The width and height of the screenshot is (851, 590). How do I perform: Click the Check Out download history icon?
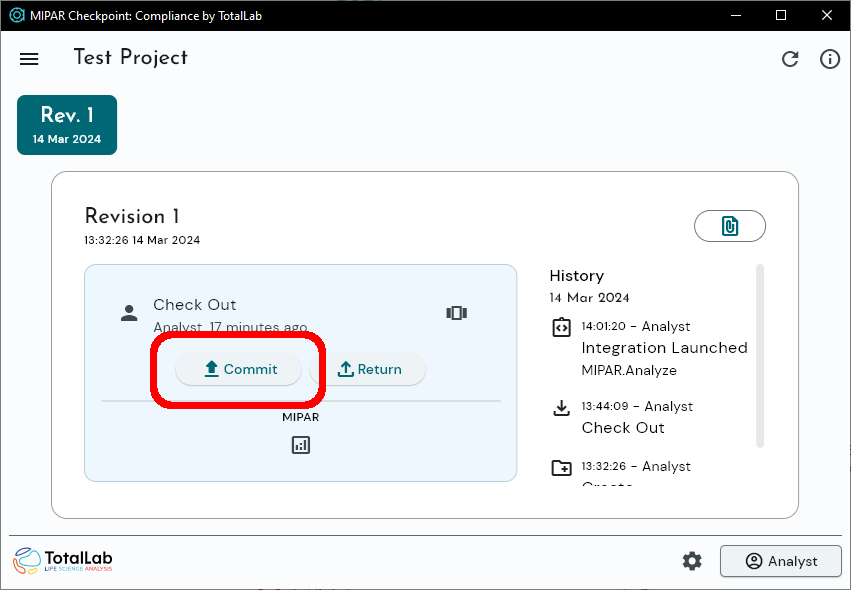pyautogui.click(x=561, y=408)
